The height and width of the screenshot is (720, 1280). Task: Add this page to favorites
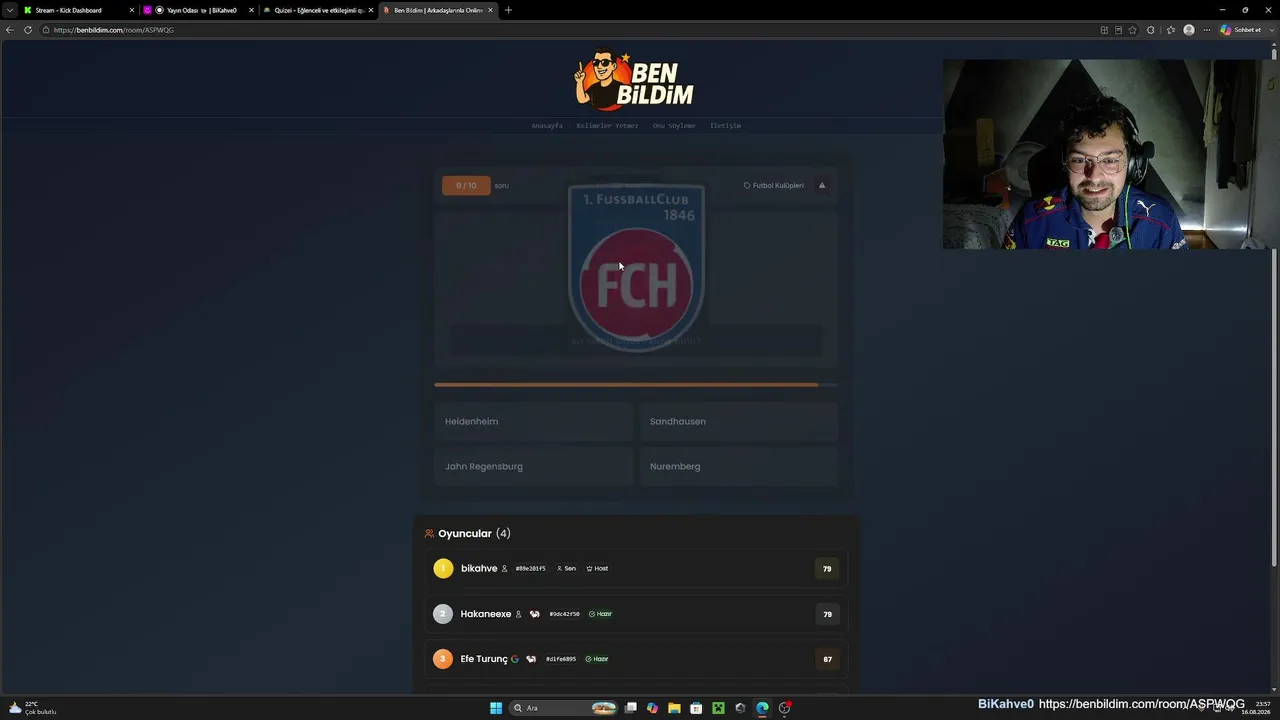(1132, 30)
